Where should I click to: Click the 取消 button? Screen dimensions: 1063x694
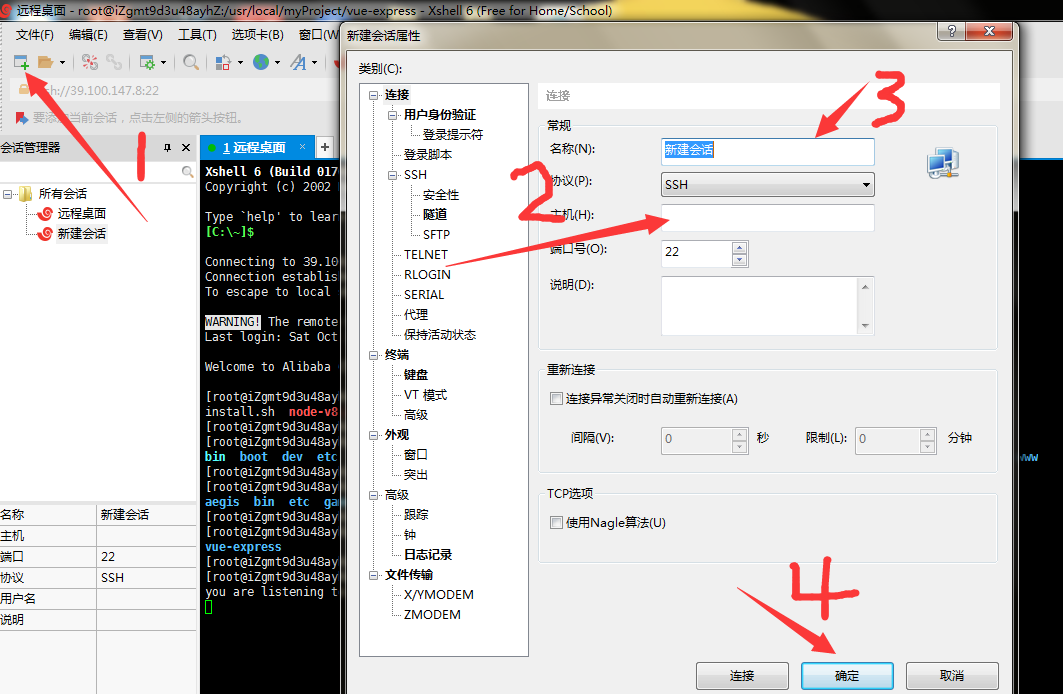click(x=952, y=676)
